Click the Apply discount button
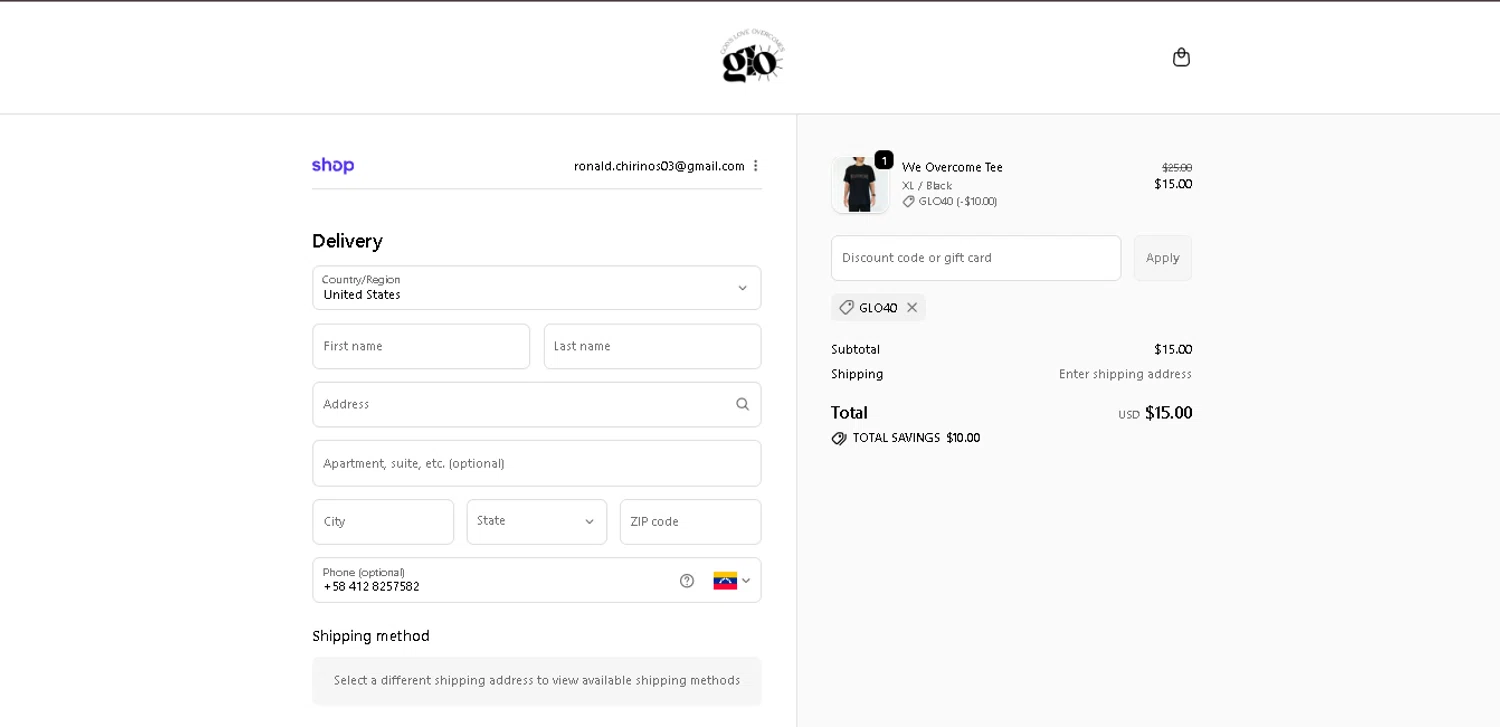The width and height of the screenshot is (1500, 727). coord(1163,258)
